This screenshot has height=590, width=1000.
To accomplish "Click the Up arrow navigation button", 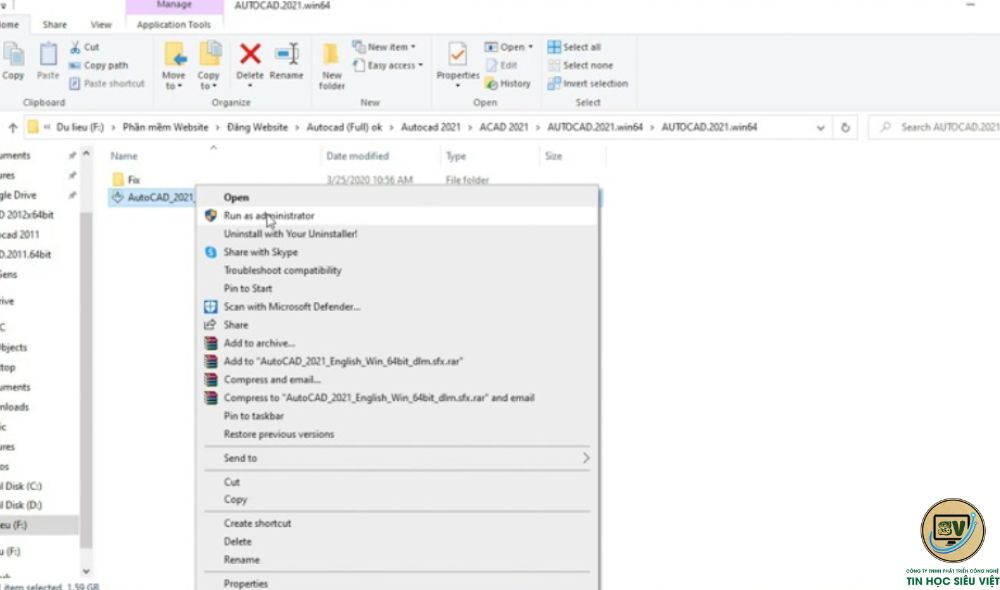I will click(13, 128).
